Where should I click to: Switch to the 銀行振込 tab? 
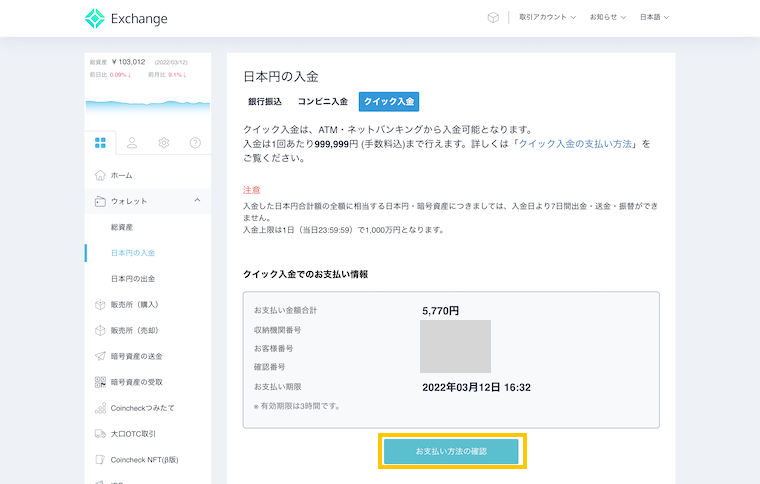[x=265, y=101]
